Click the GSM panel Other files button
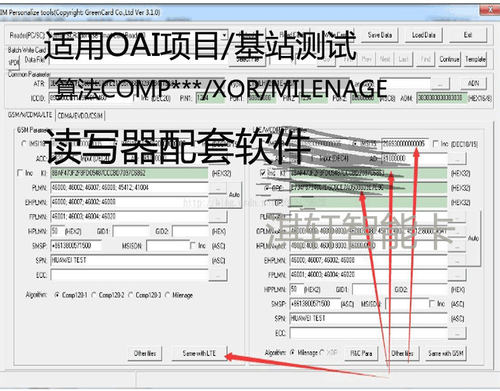The width and height of the screenshot is (500, 391). pos(145,354)
